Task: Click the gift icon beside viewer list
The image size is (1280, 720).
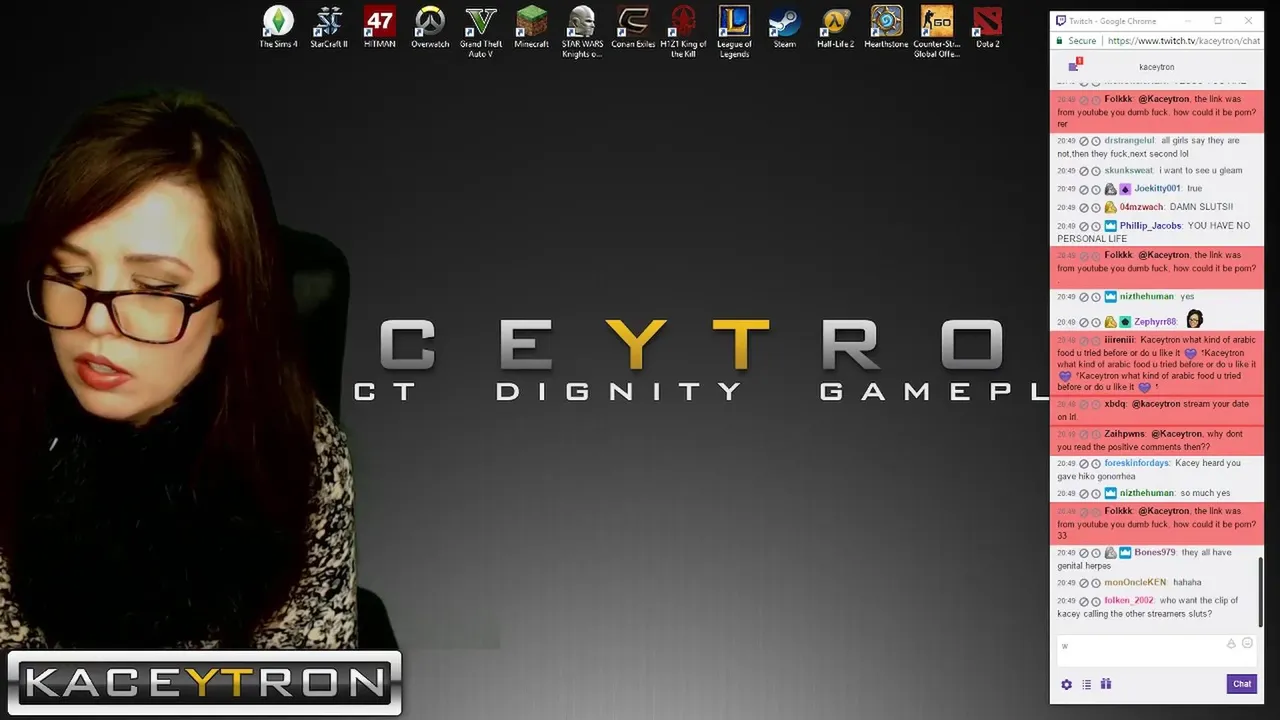Action: 1106,684
